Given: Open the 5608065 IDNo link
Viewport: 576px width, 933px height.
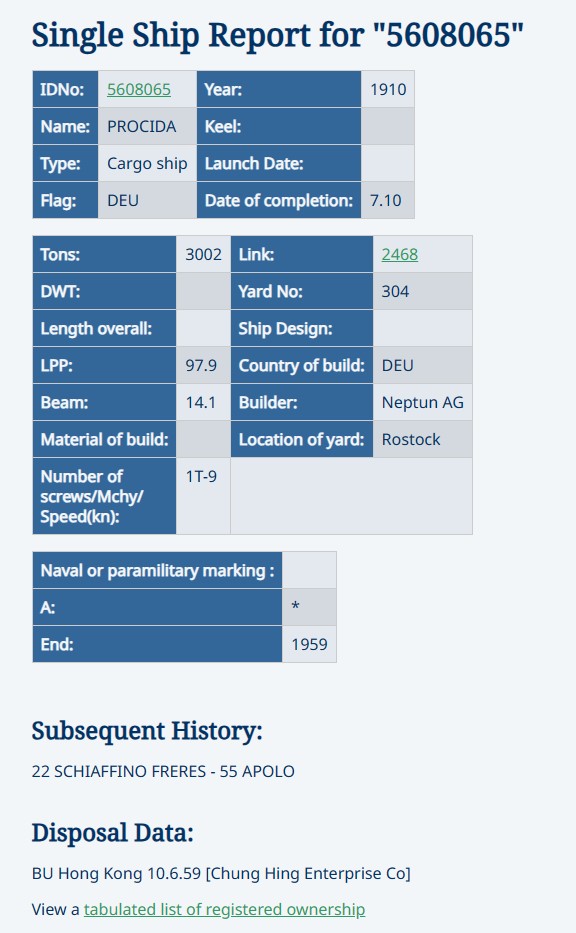Looking at the screenshot, I should click(139, 89).
